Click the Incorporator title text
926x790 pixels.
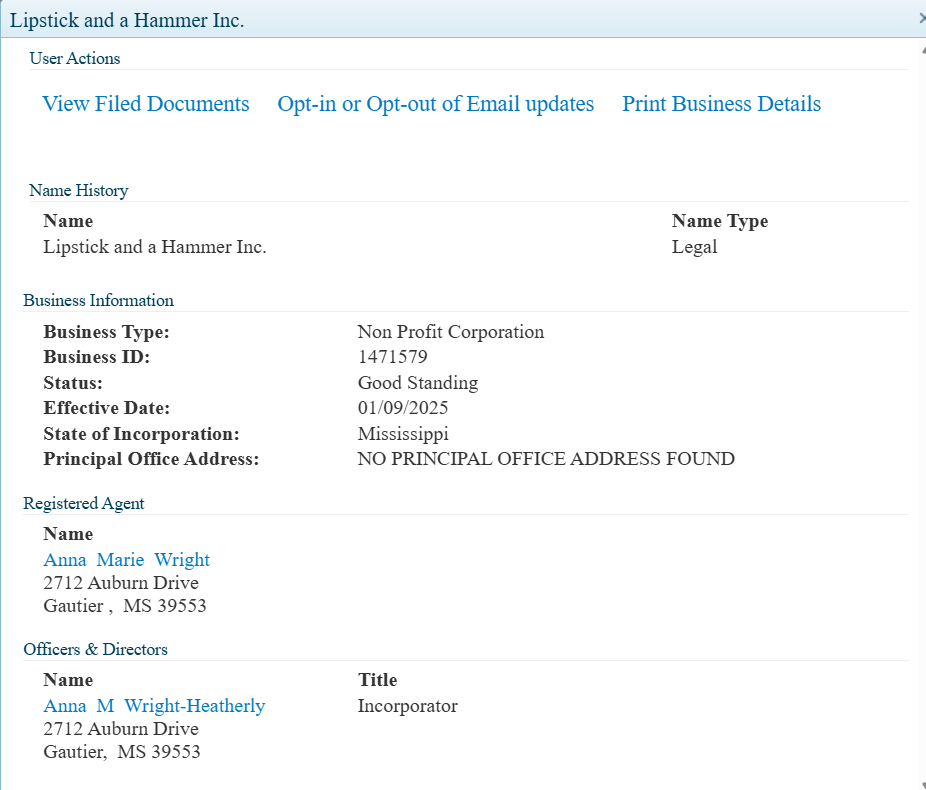coord(408,706)
